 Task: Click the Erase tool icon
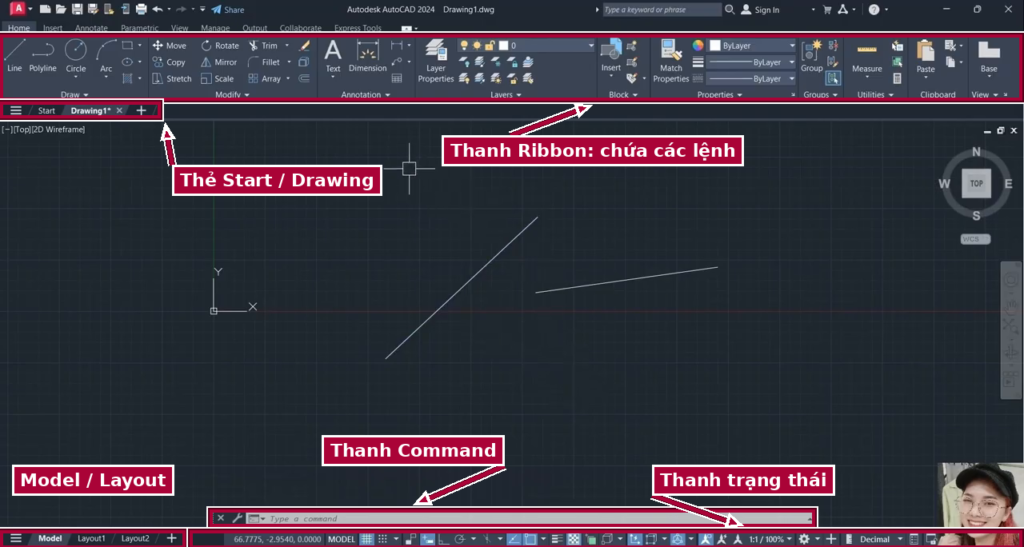(304, 46)
